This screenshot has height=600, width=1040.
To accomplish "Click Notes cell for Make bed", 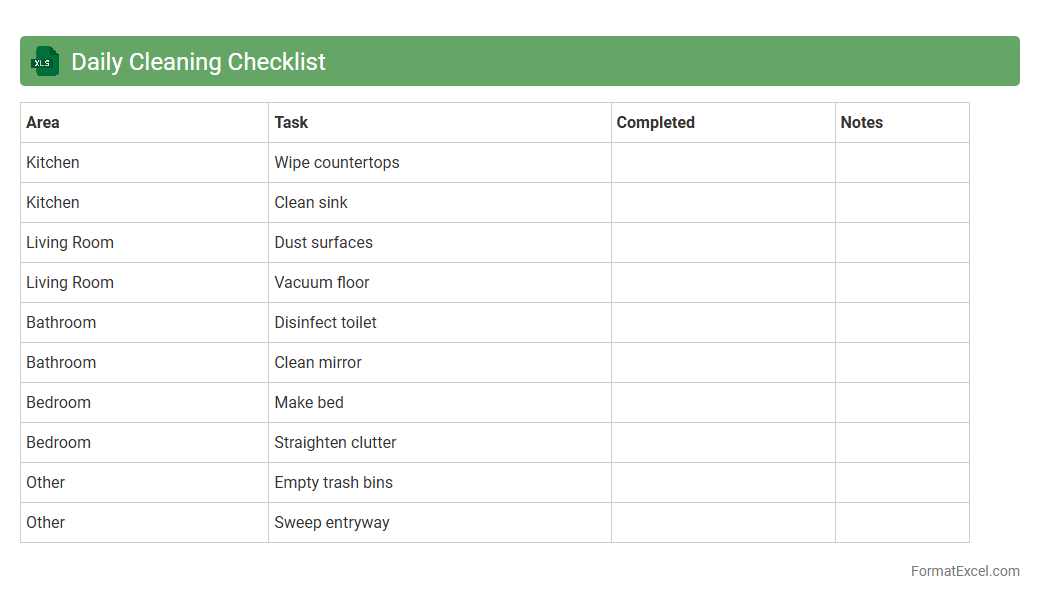I will click(x=902, y=402).
